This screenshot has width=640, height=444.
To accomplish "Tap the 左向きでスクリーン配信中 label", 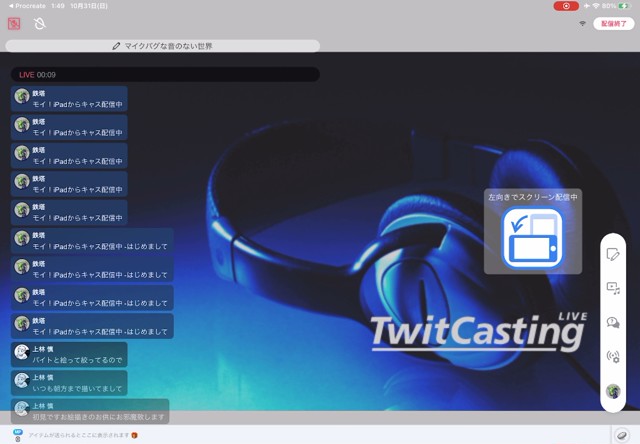I will [533, 197].
